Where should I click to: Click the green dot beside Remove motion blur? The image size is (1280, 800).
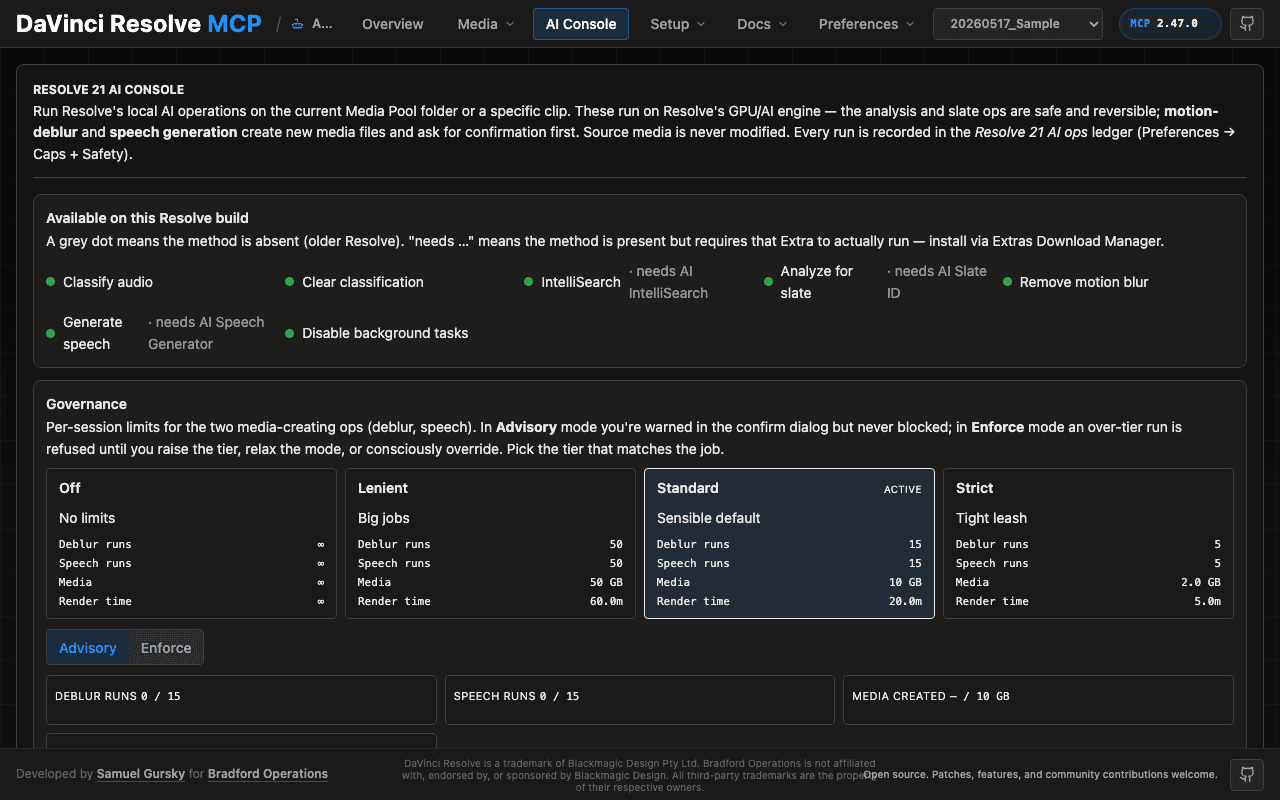tap(1007, 282)
